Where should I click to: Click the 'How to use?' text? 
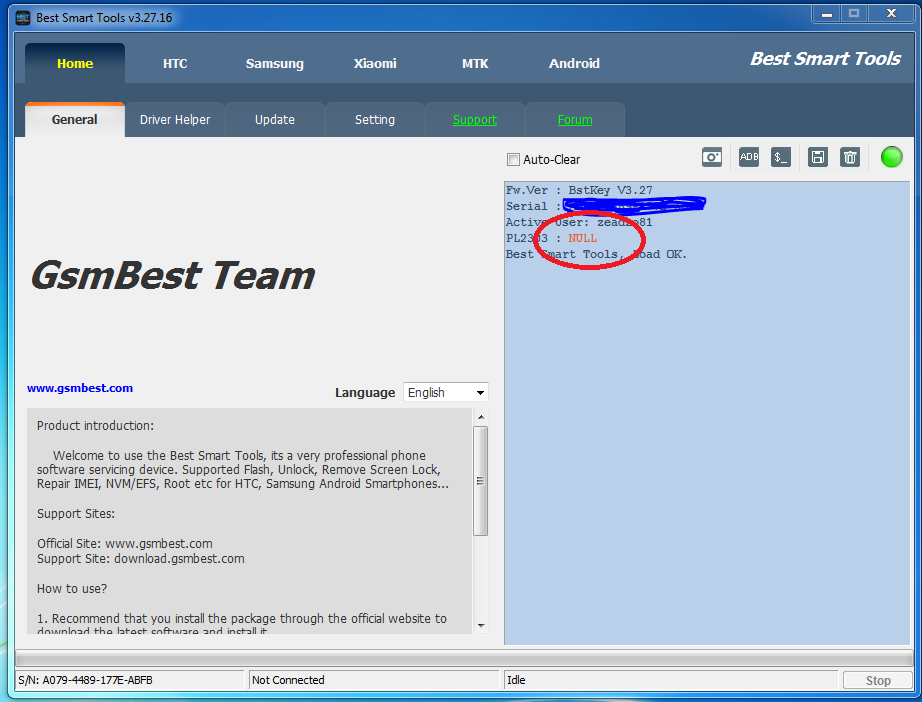pyautogui.click(x=72, y=589)
